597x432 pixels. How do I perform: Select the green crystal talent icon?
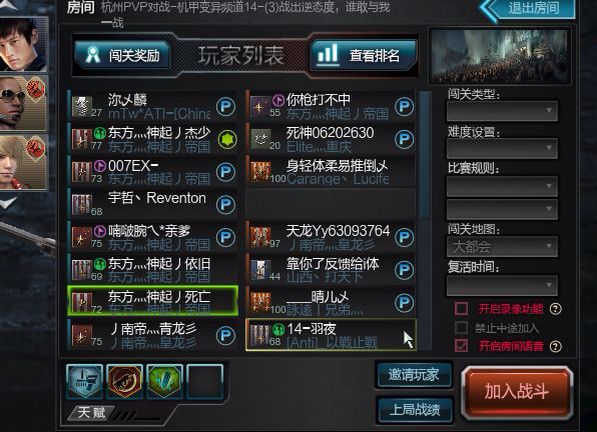(164, 381)
